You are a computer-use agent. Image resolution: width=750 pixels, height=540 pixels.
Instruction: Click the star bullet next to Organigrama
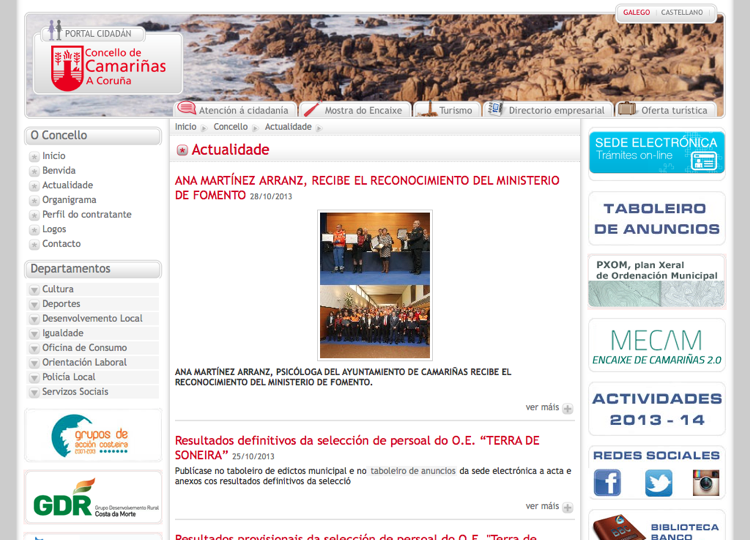pyautogui.click(x=34, y=200)
